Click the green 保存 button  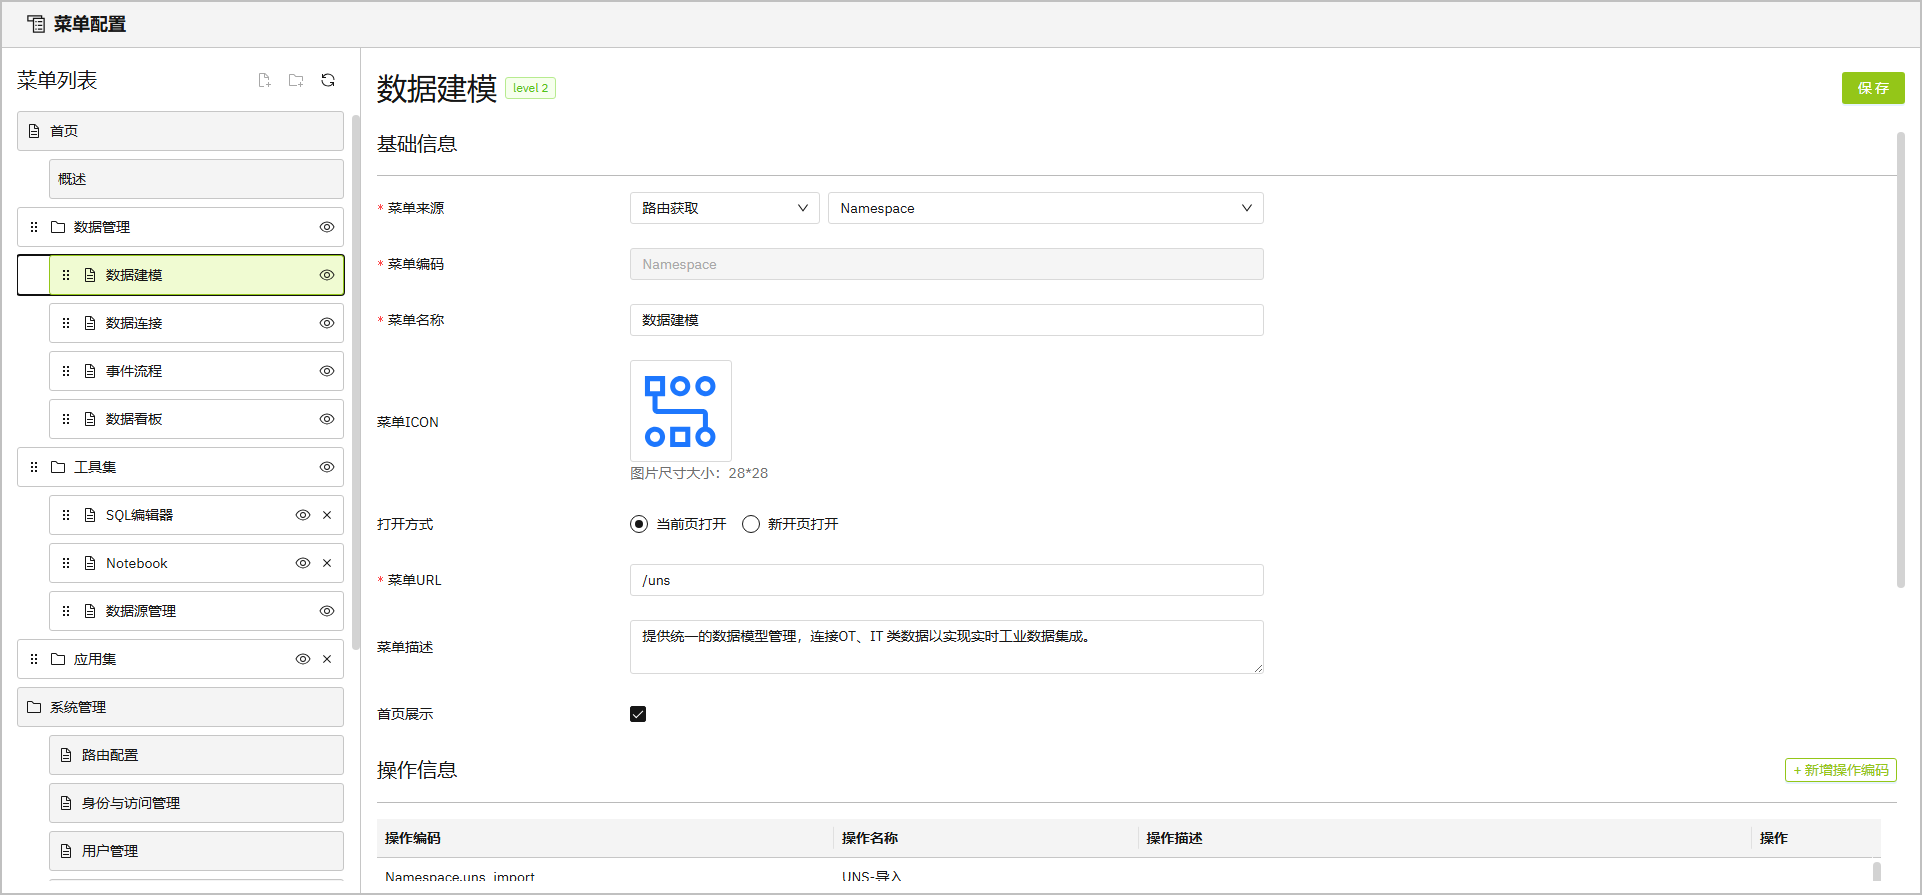(1872, 88)
